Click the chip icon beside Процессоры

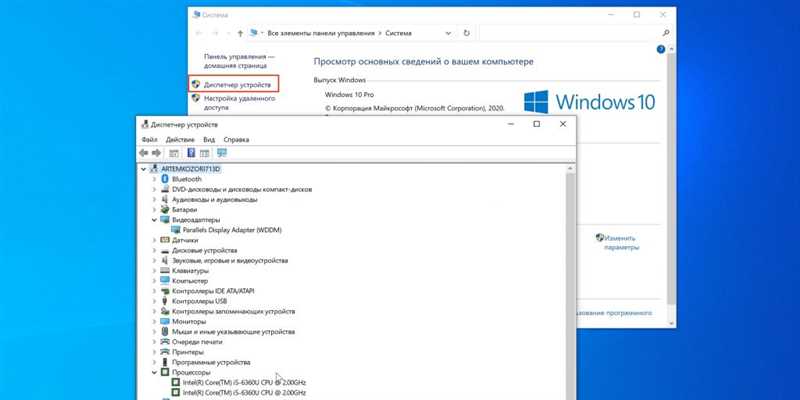point(165,373)
